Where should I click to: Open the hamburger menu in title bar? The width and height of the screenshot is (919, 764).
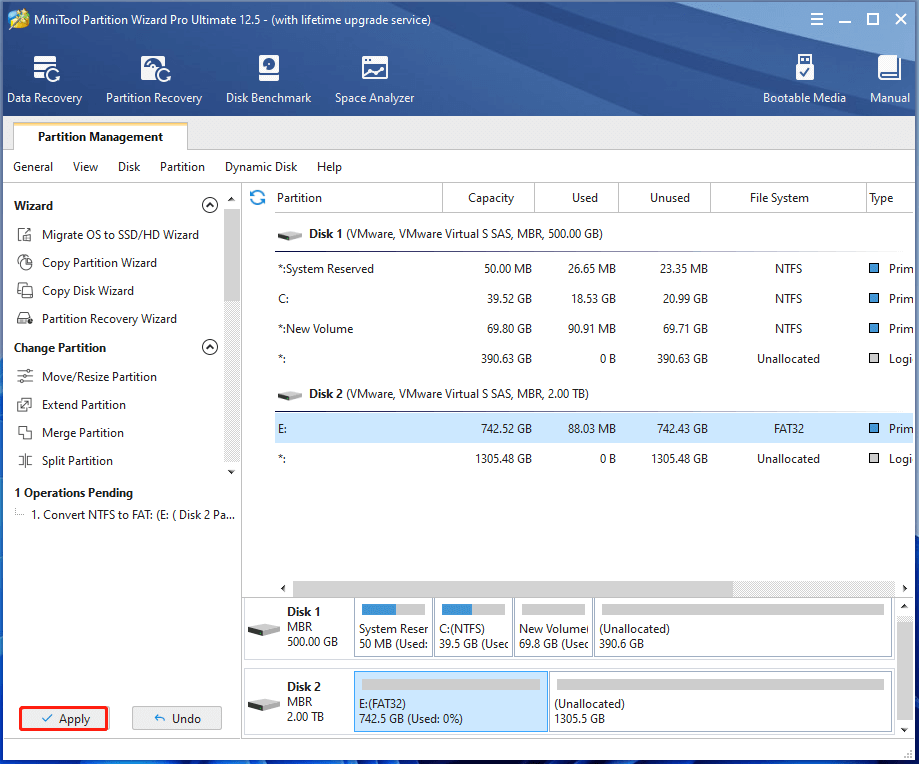click(x=817, y=19)
